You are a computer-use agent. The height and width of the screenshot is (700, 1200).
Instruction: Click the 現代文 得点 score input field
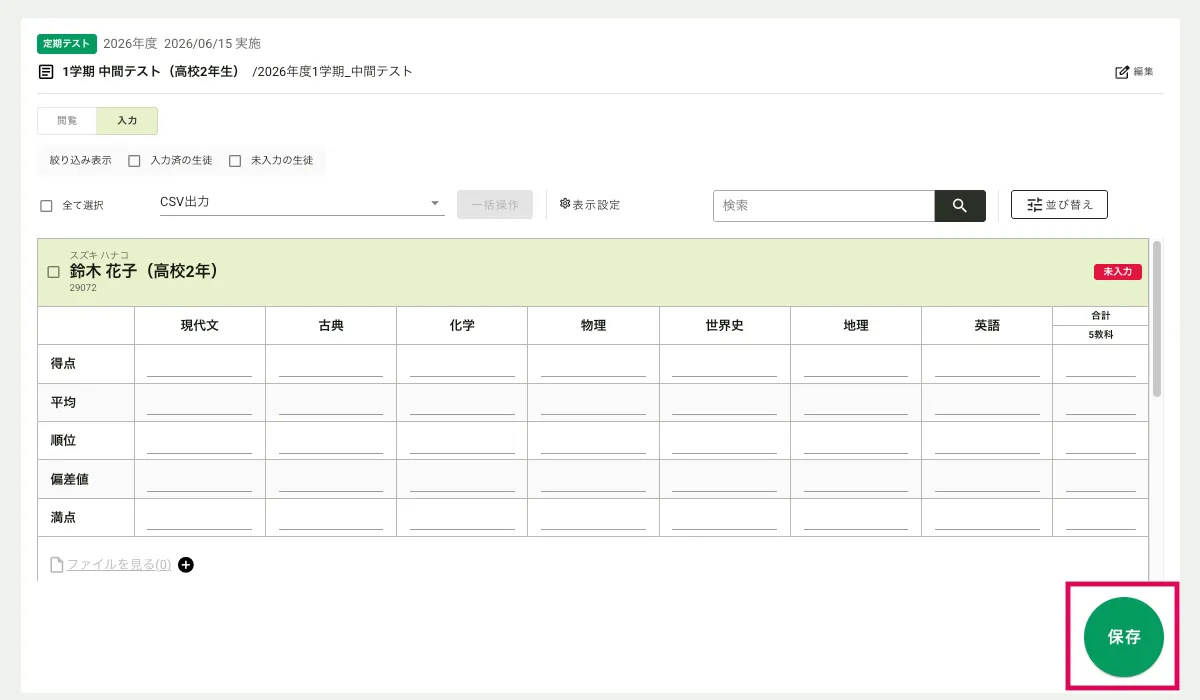(199, 364)
